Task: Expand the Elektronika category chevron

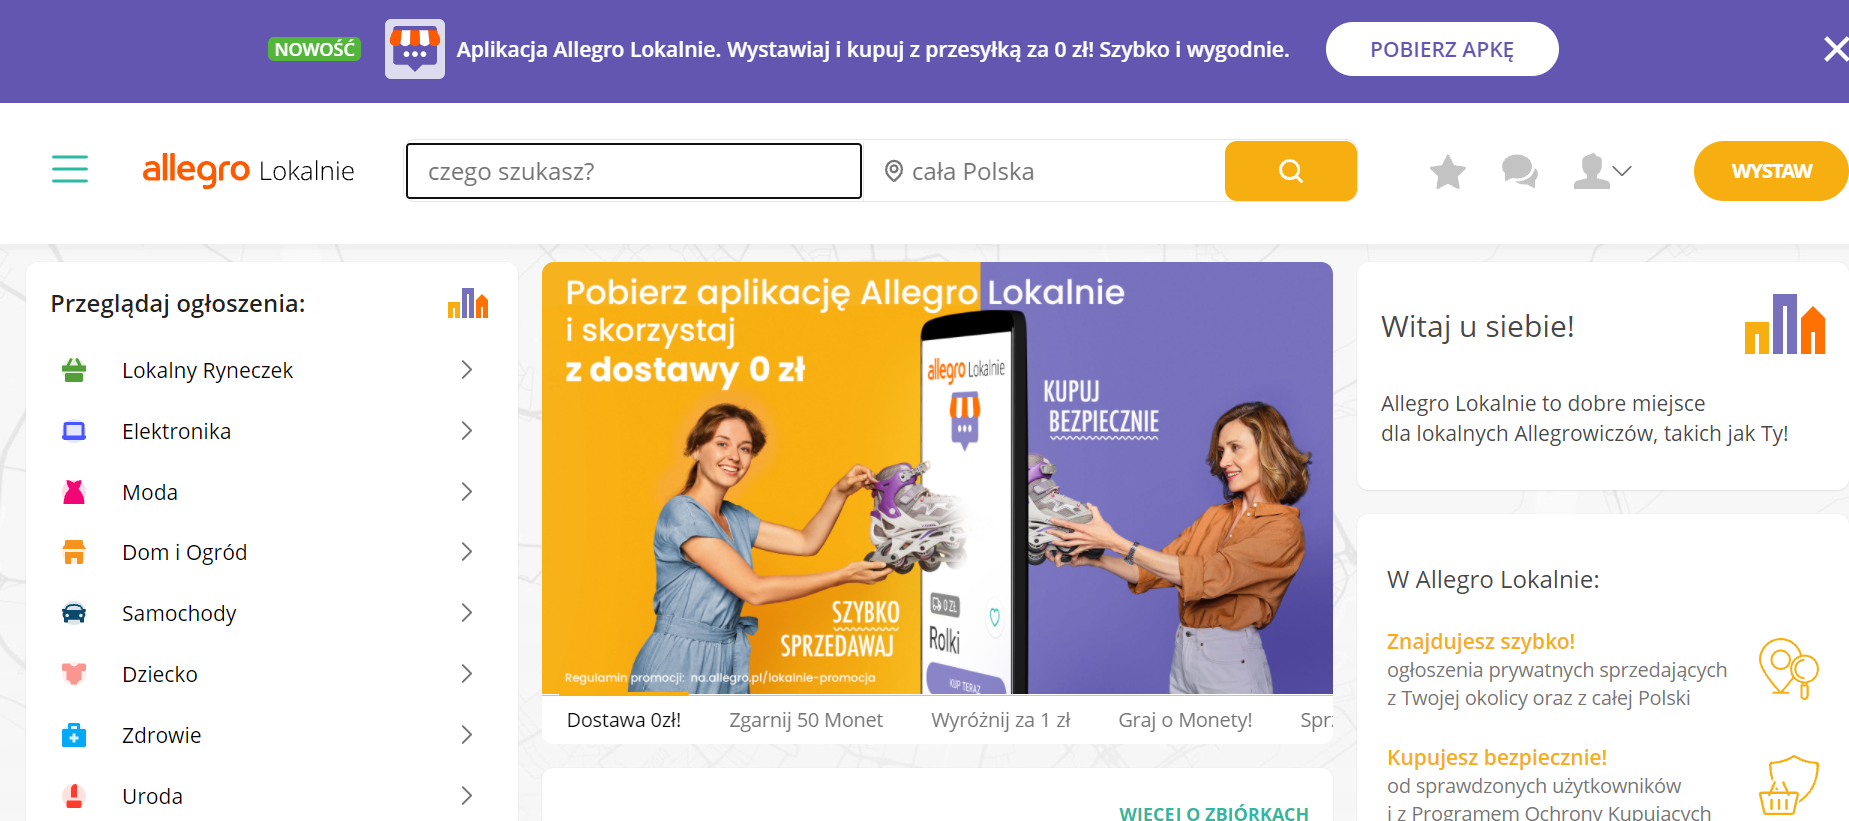Action: pos(466,431)
